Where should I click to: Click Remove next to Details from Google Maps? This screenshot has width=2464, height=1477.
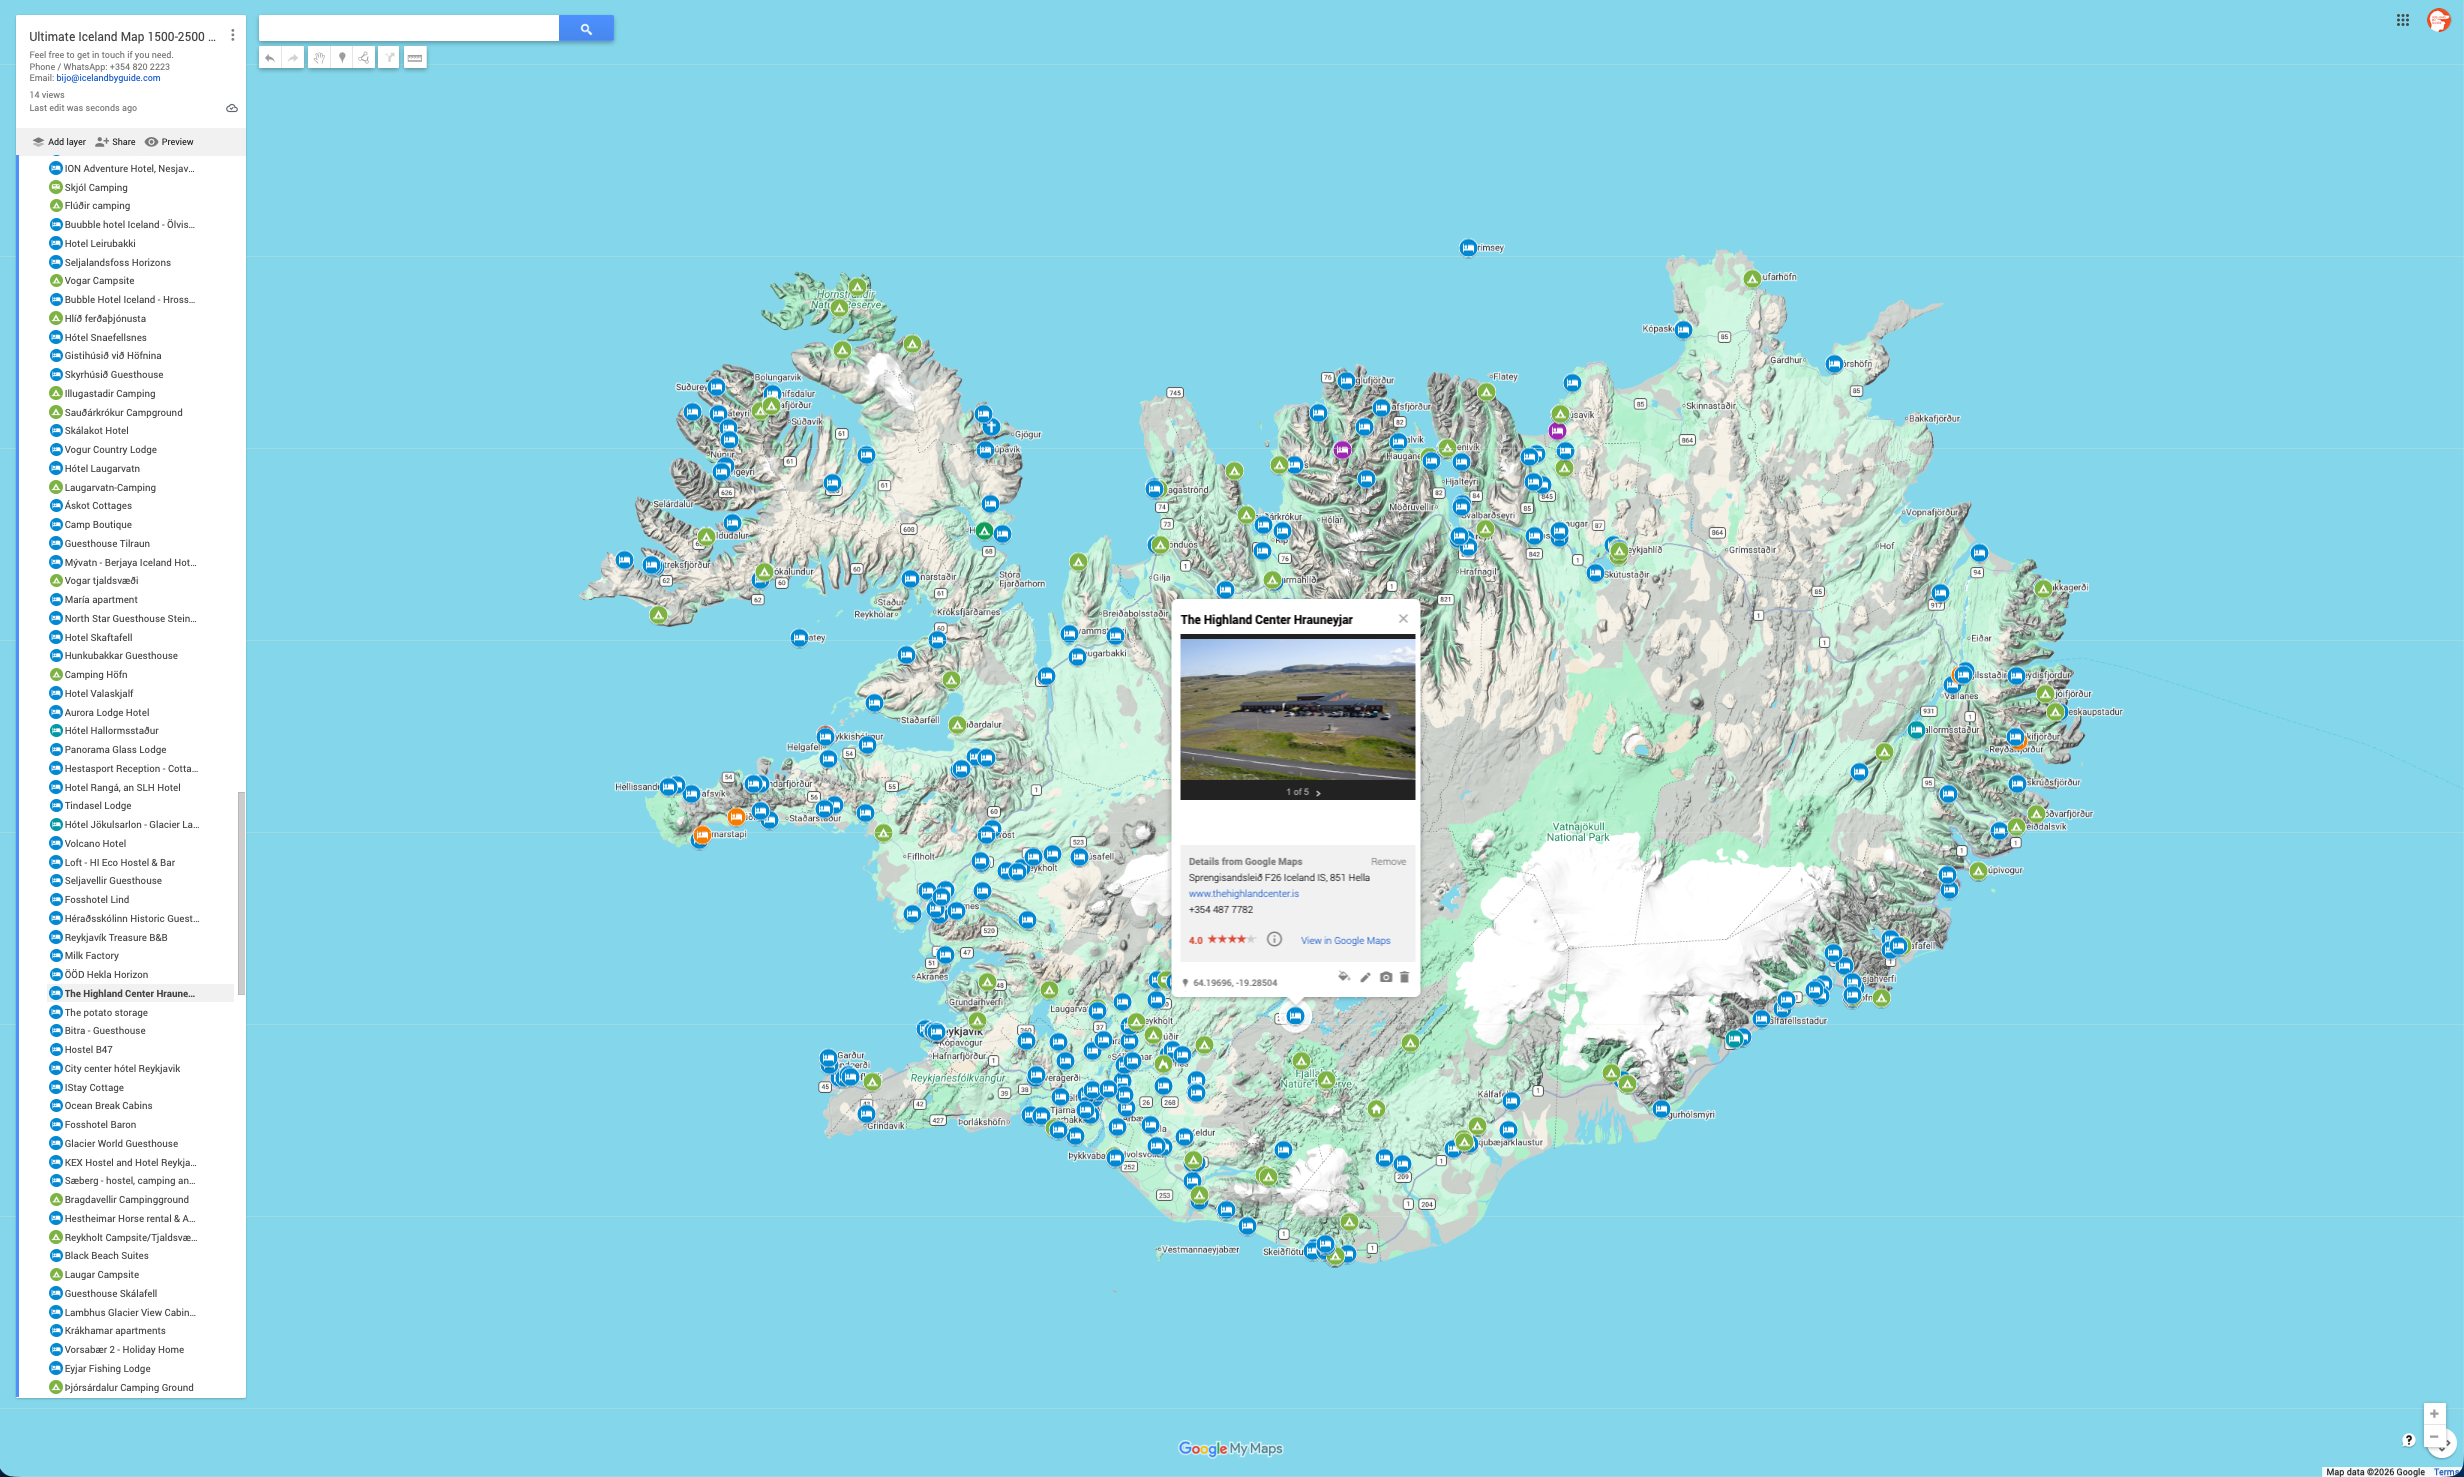[x=1388, y=861]
